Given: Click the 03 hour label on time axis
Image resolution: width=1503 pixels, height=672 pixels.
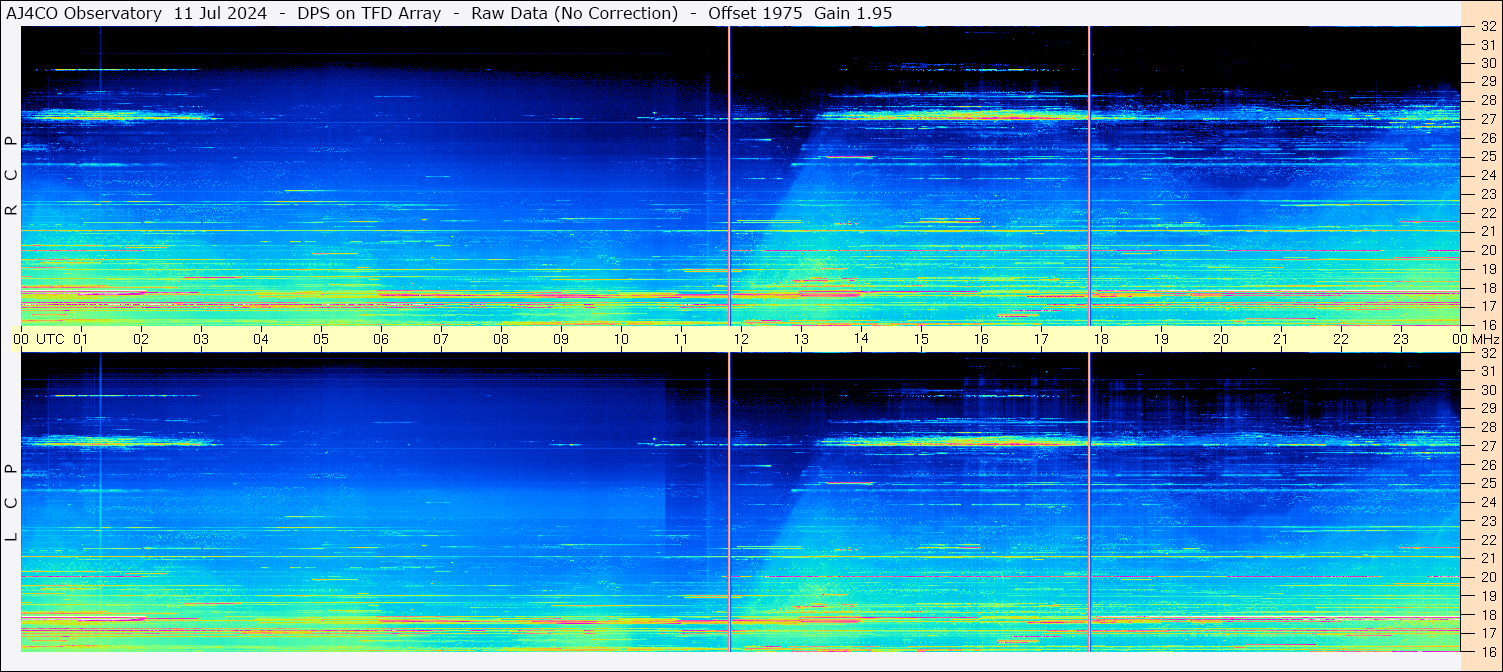Looking at the screenshot, I should click(x=201, y=339).
